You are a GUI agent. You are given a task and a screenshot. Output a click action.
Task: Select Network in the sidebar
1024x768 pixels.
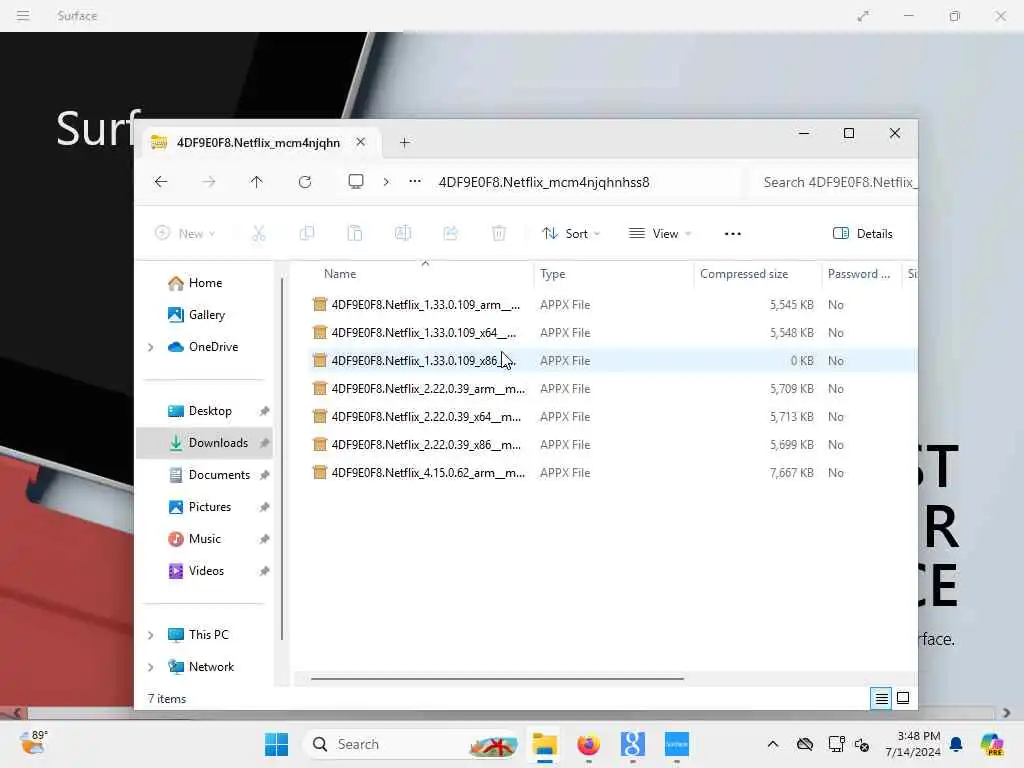[211, 667]
